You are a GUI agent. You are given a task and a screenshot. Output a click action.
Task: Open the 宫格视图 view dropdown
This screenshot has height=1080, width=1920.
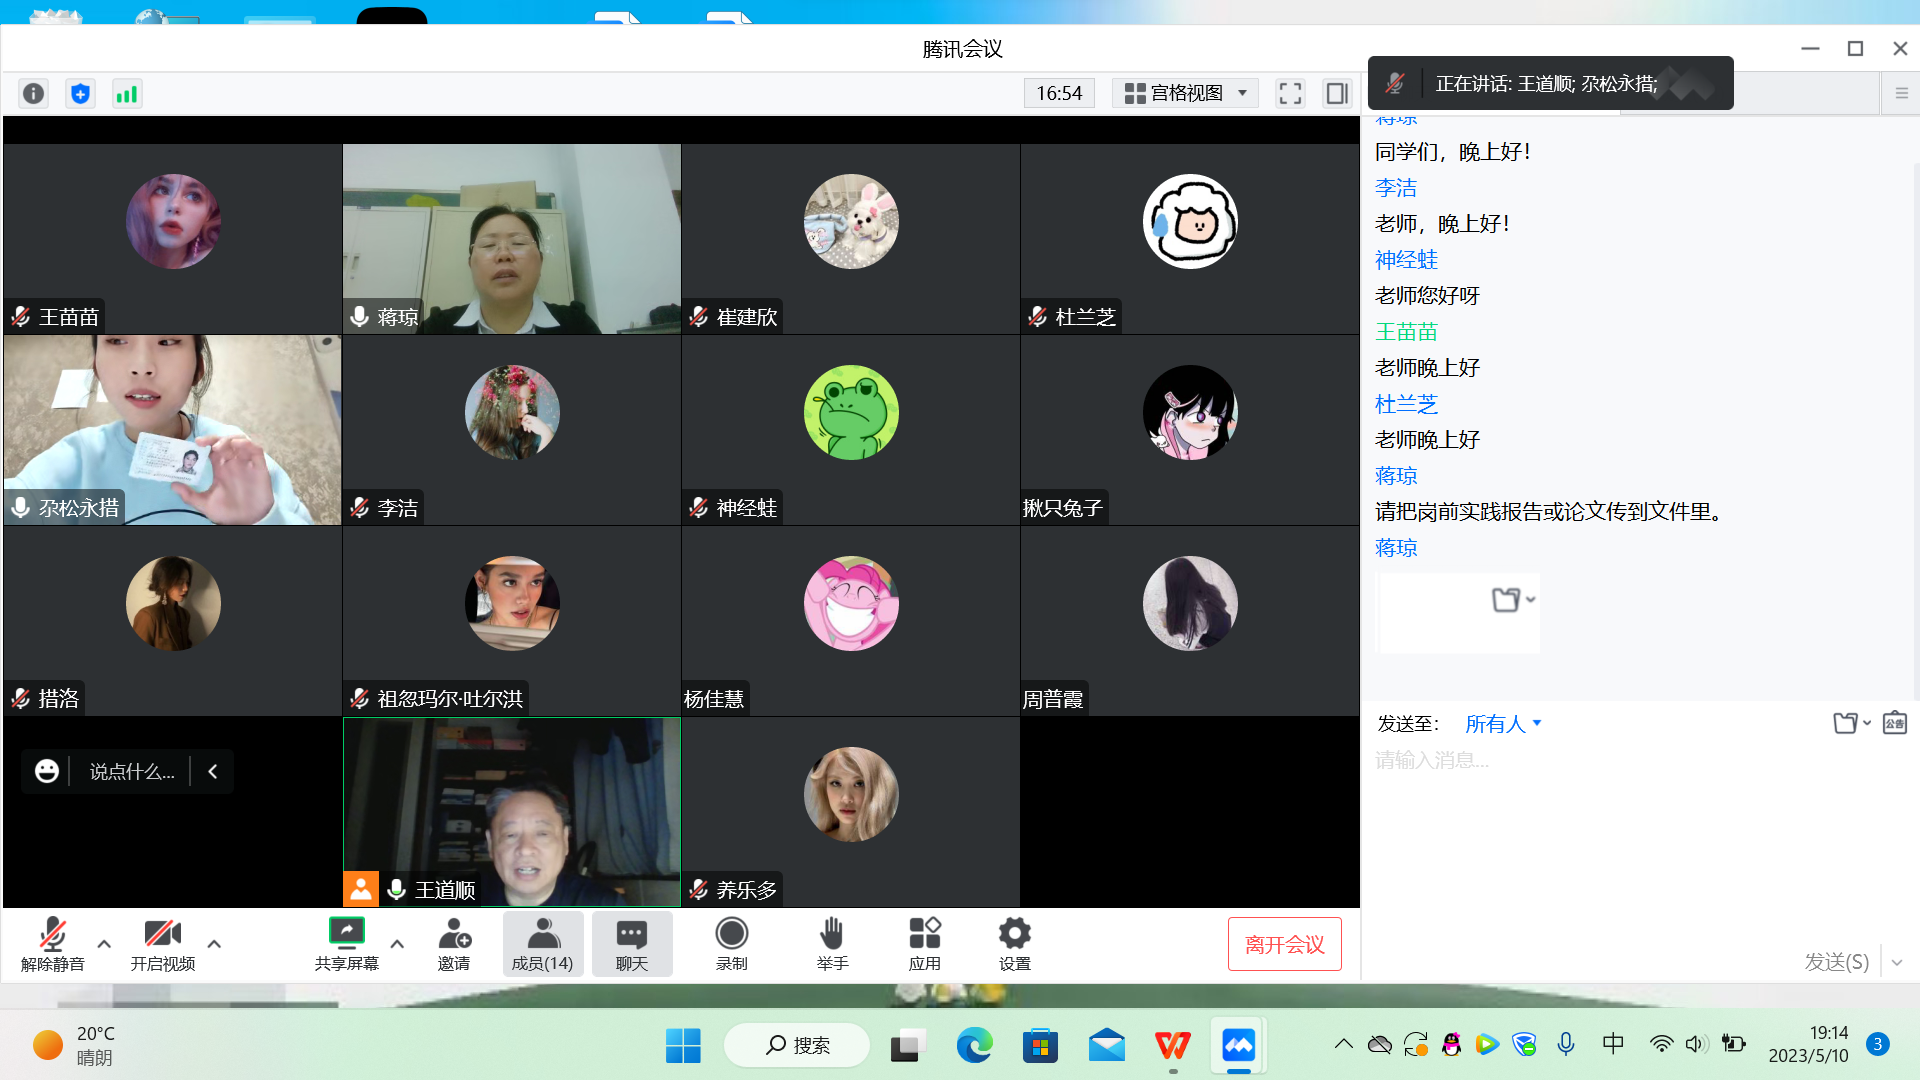pos(1186,94)
